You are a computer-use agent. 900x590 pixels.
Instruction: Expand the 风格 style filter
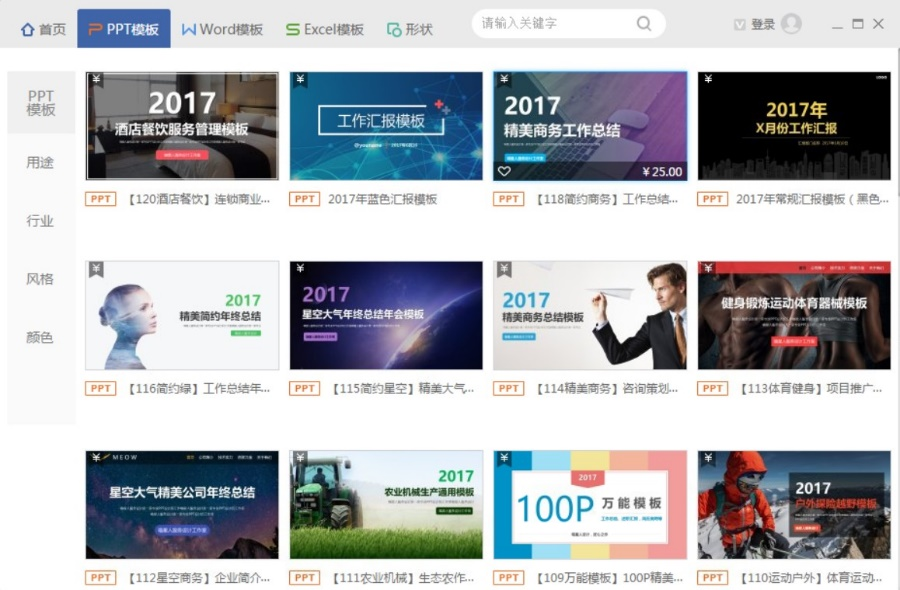click(40, 279)
